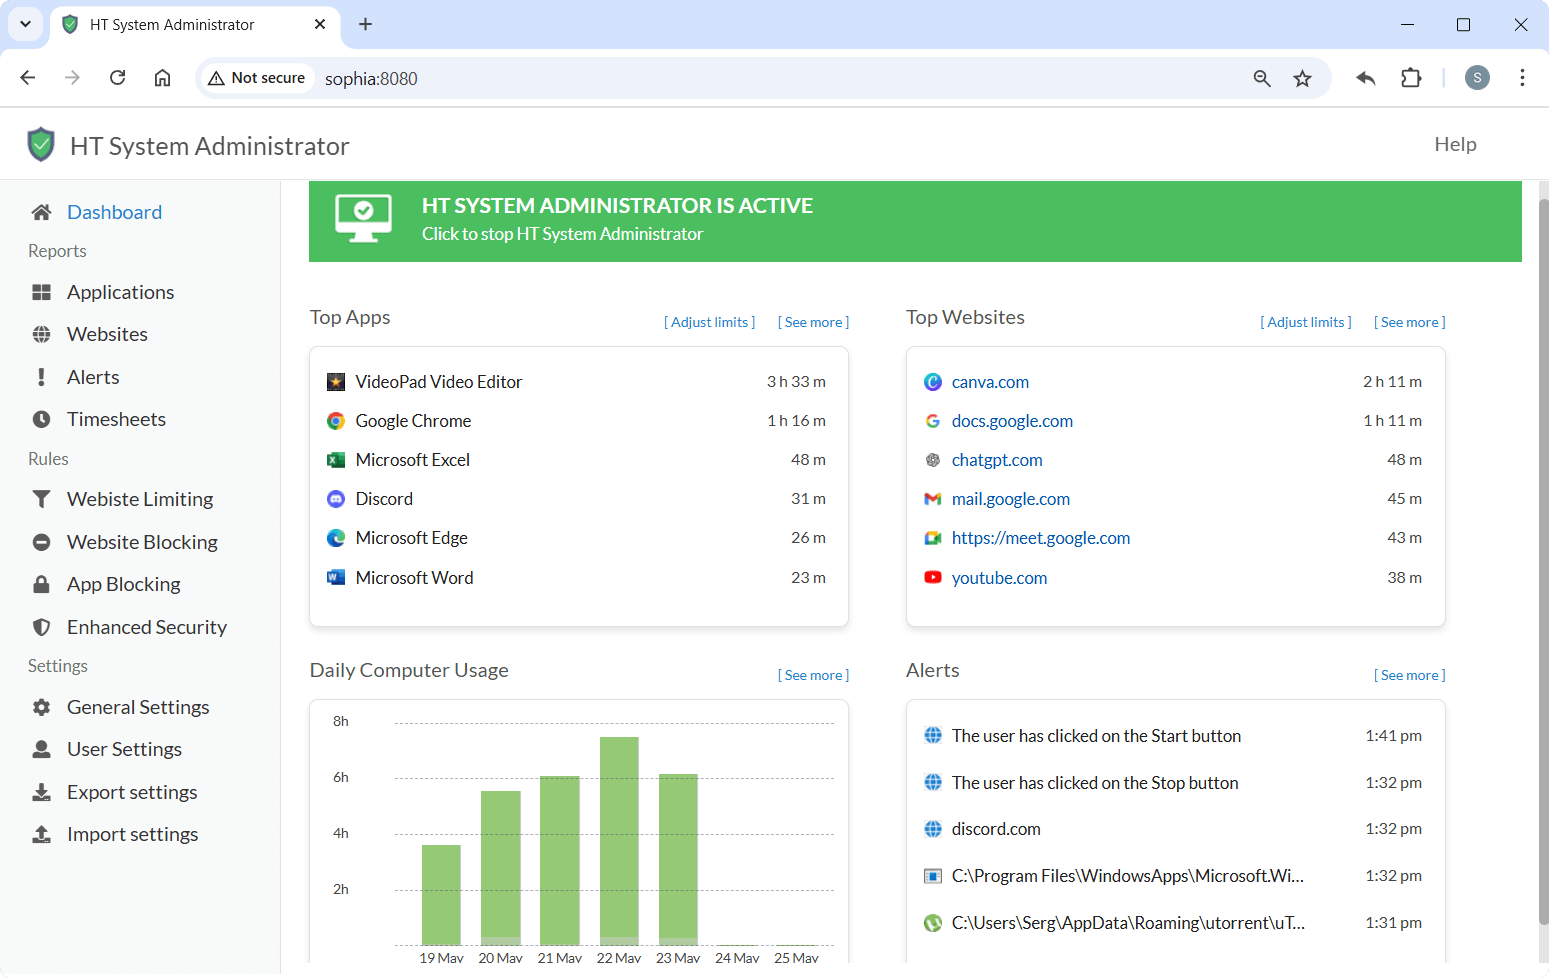The width and height of the screenshot is (1549, 978).
Task: Click the Alerts exclamation icon
Action: [41, 377]
